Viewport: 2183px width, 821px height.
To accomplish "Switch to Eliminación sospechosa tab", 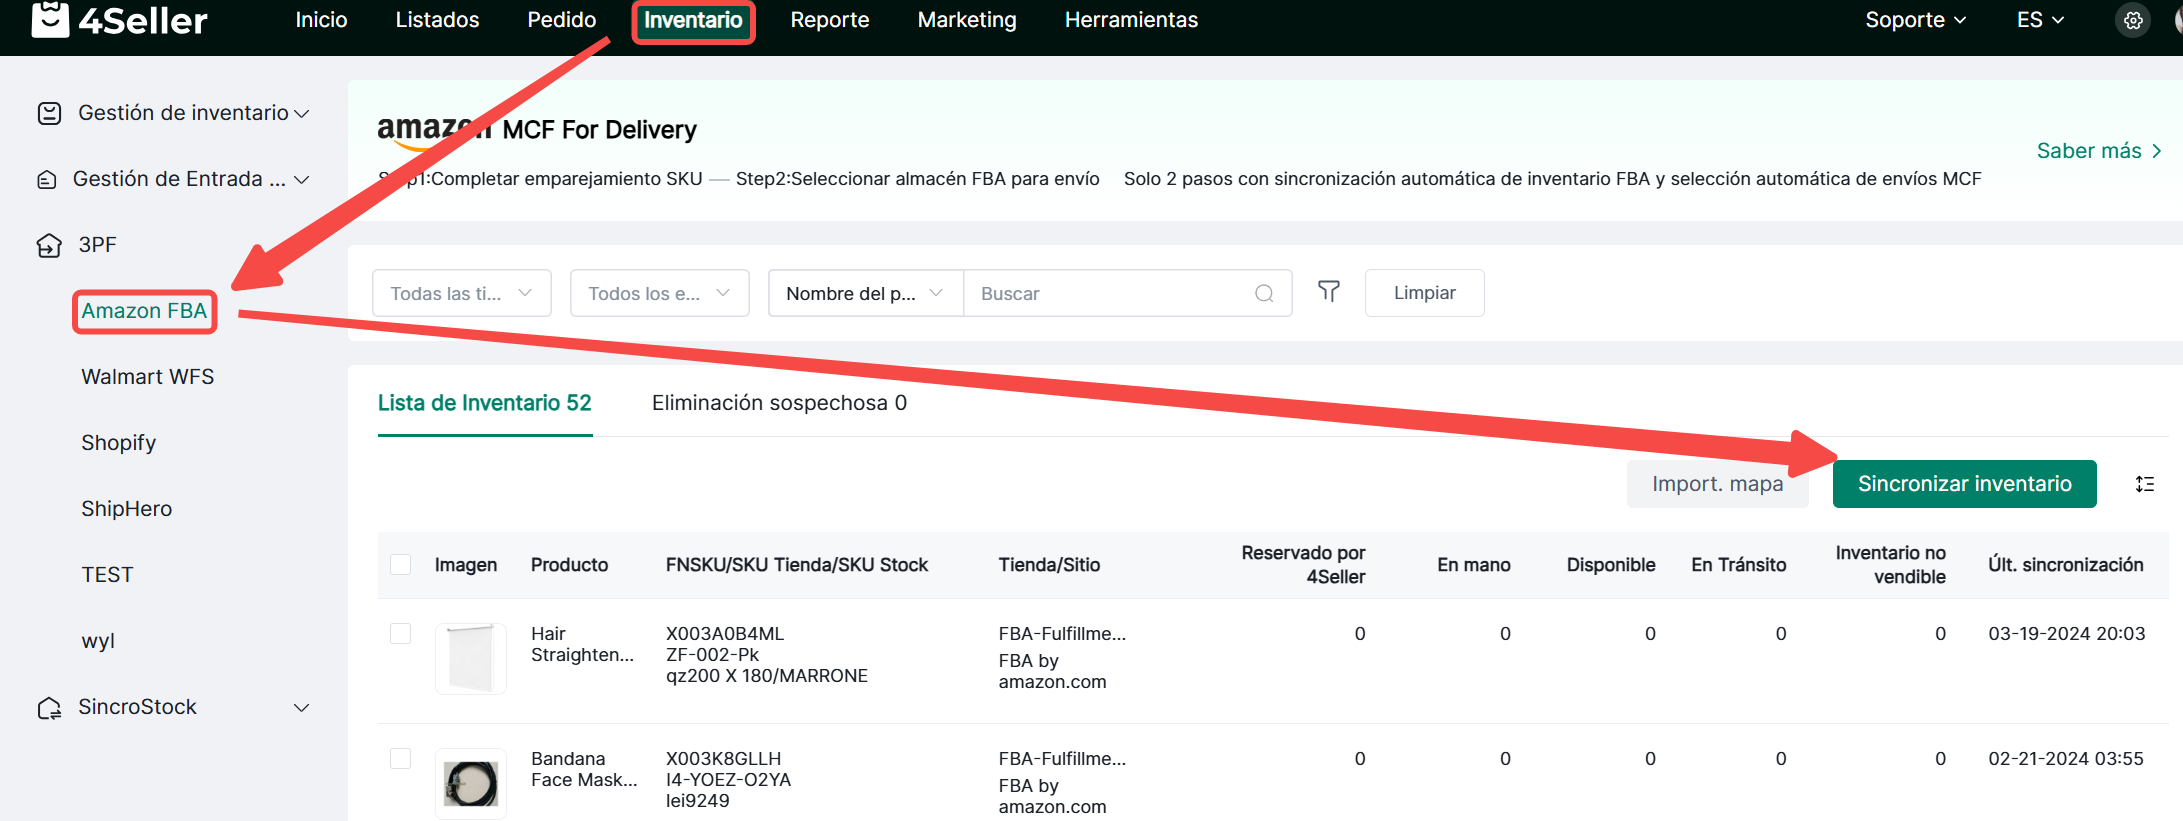I will pos(779,403).
